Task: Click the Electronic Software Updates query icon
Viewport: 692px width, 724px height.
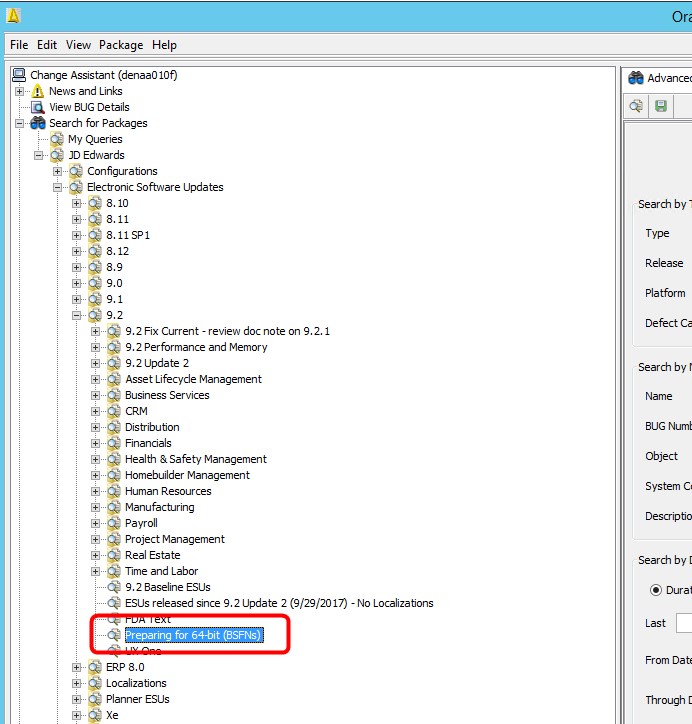Action: point(76,187)
